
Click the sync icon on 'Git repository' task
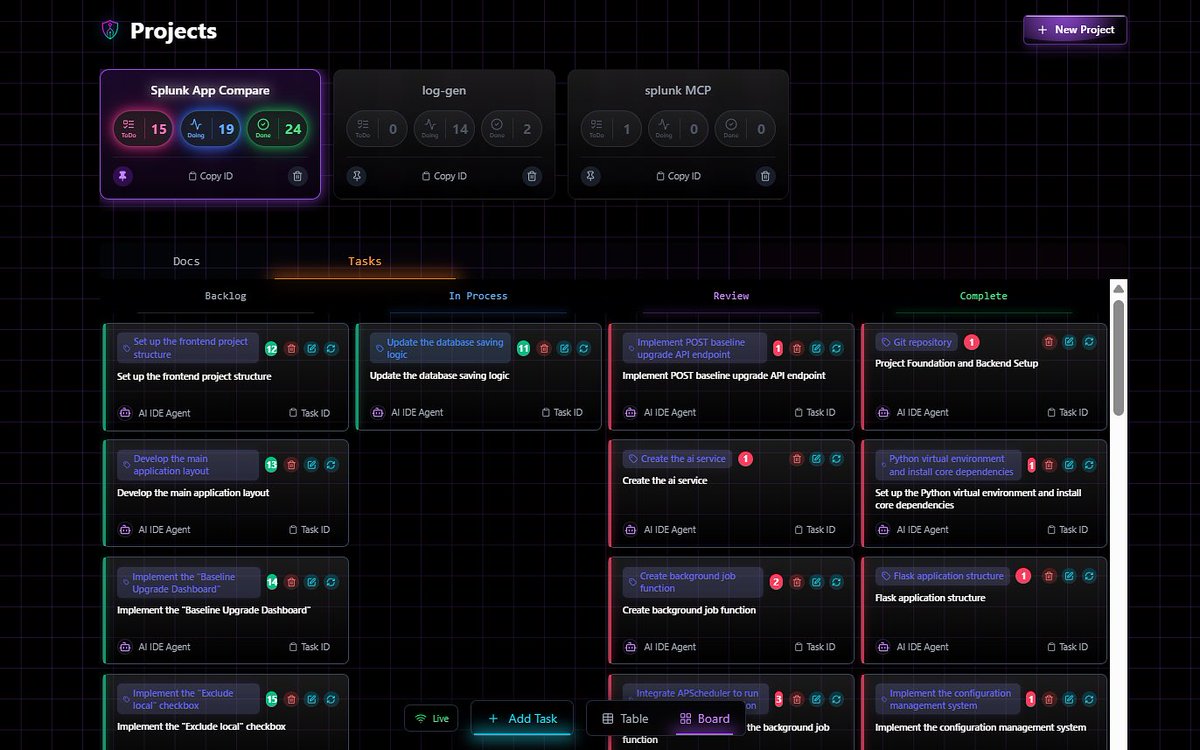[x=1089, y=342]
